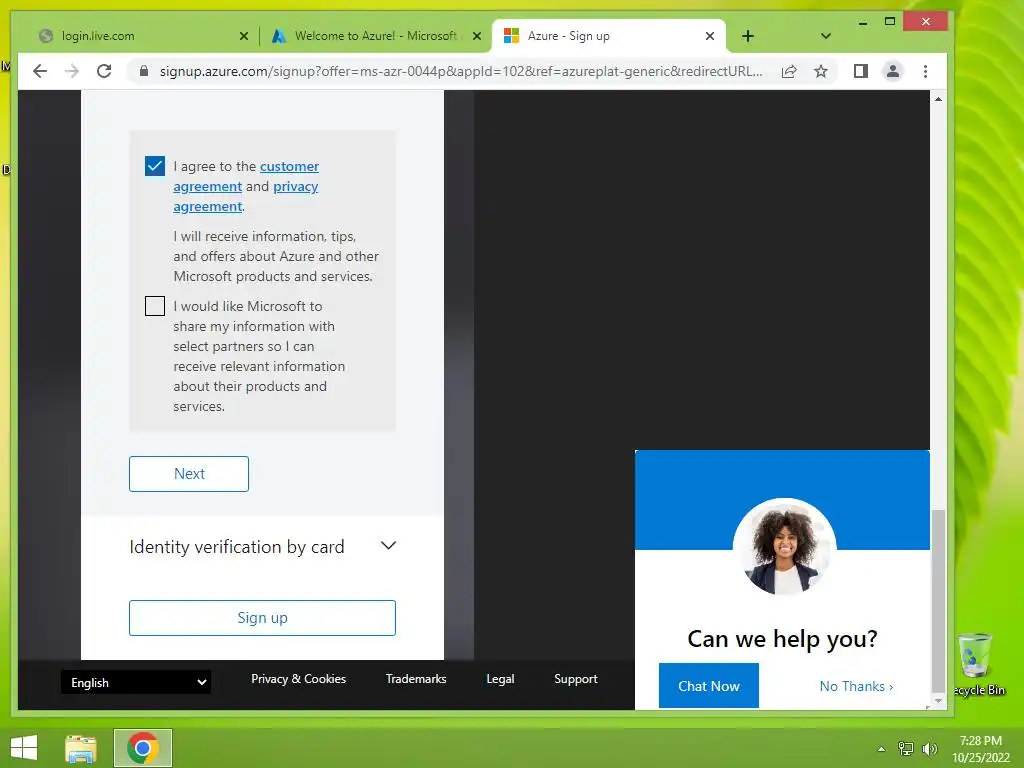Click the page vertical scrollbar thumb
Image resolution: width=1024 pixels, height=768 pixels.
tap(938, 600)
